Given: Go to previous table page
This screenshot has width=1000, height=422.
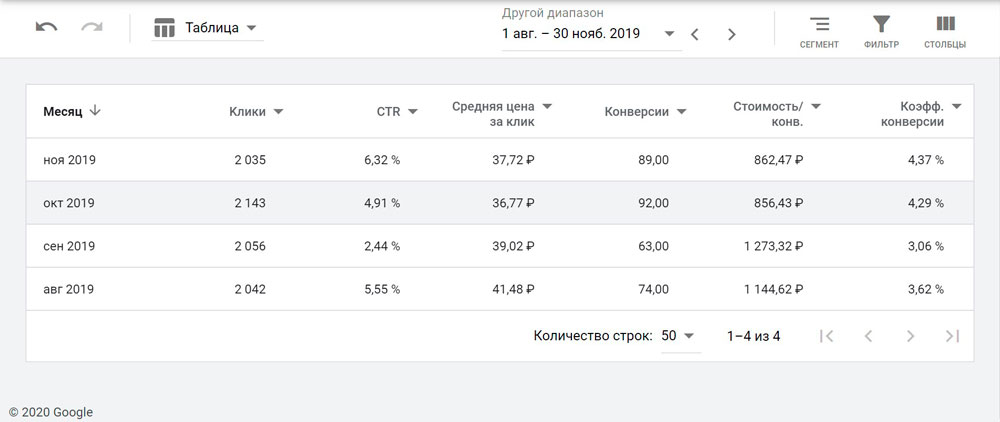Looking at the screenshot, I should click(x=868, y=336).
